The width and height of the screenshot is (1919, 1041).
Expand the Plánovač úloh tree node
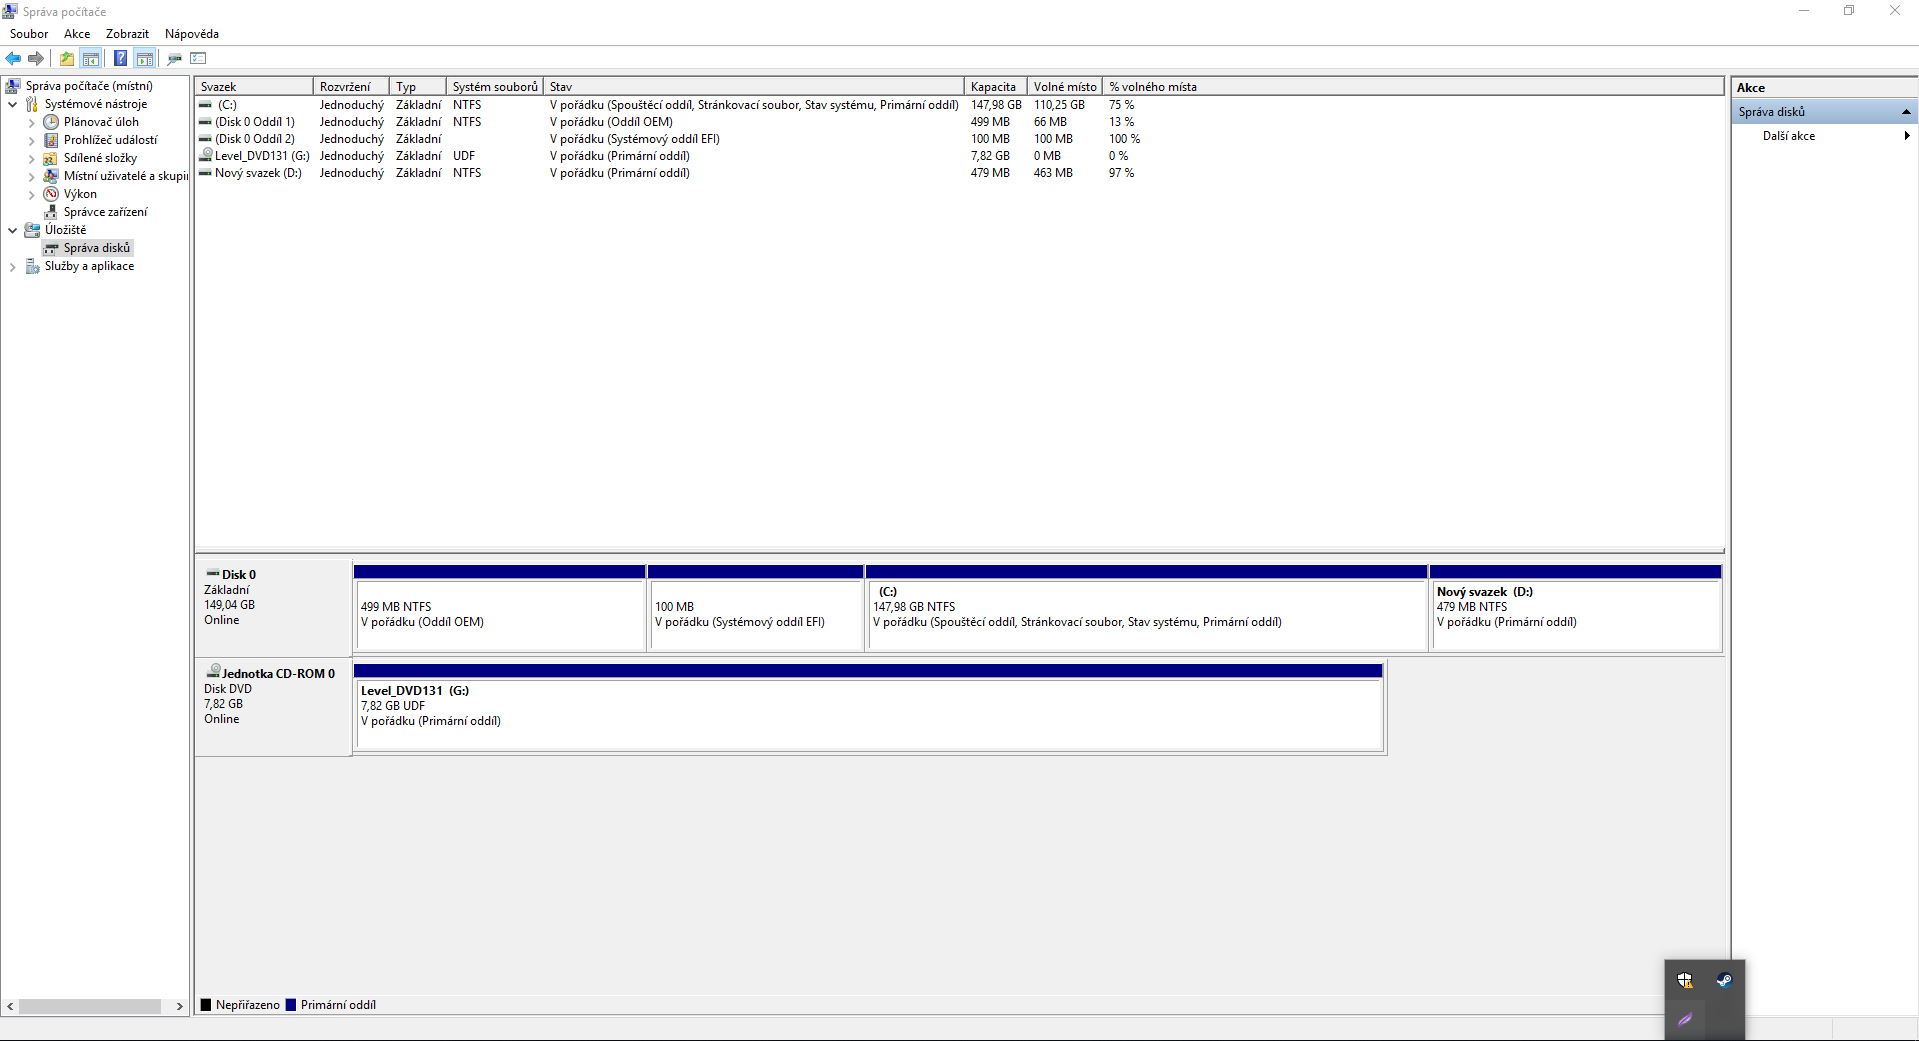pyautogui.click(x=31, y=123)
